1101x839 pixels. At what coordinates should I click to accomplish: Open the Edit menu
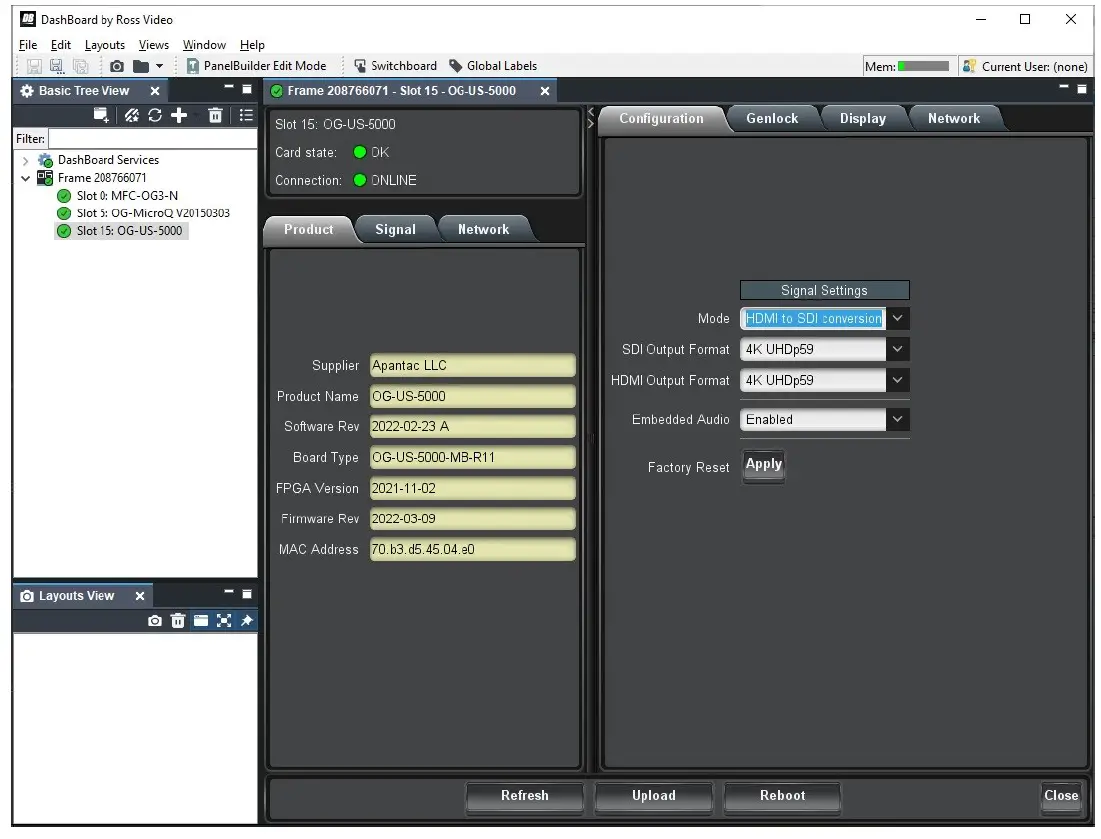pyautogui.click(x=60, y=45)
